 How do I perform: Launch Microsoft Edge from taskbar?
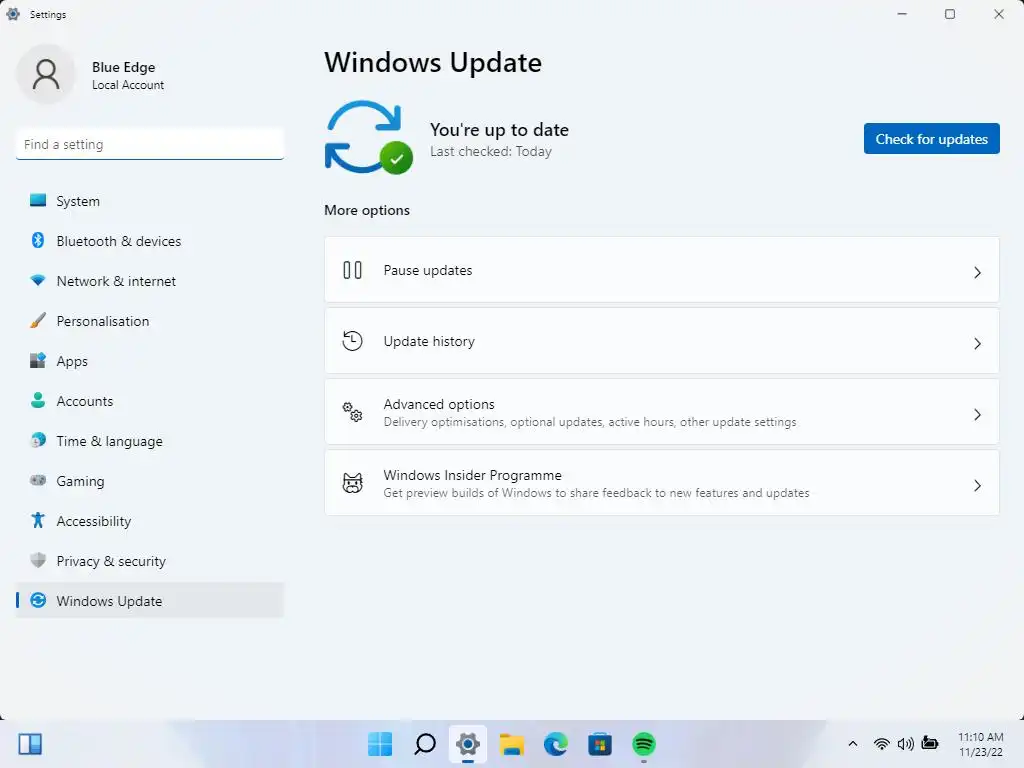tap(556, 744)
